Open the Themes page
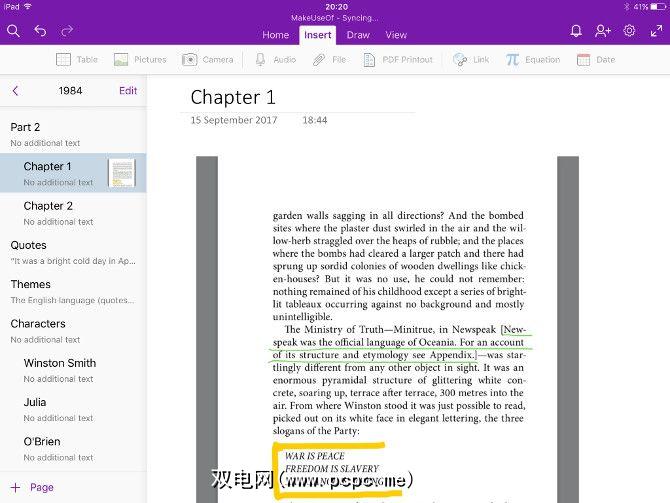The image size is (670, 503). 73,291
